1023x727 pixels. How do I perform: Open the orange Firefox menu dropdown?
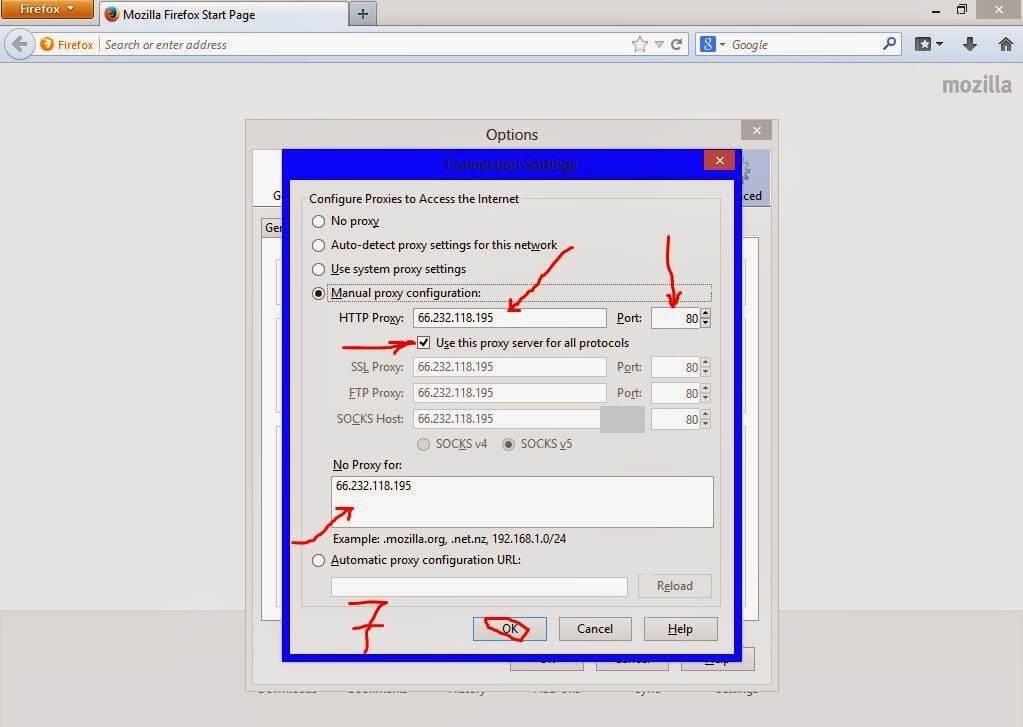click(x=47, y=10)
